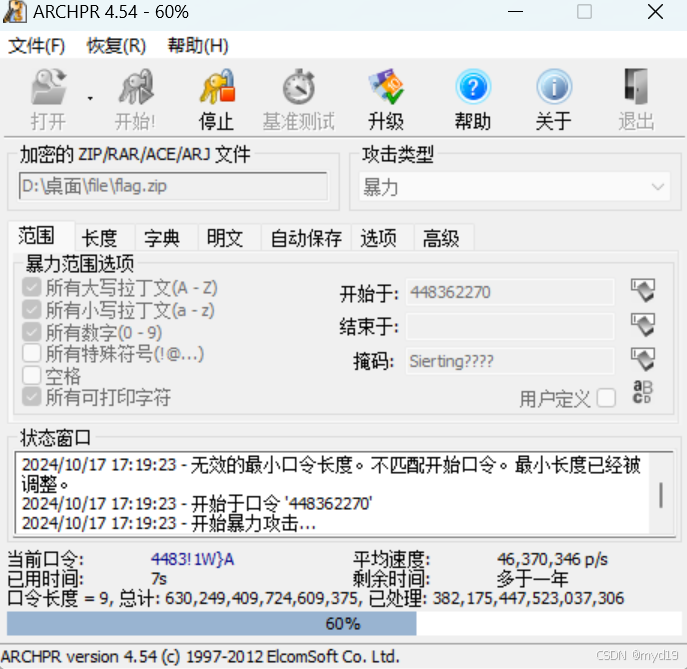Screen dimensions: 687x669
Task: Click the current password value 4483!1W}A
Action: (x=192, y=559)
